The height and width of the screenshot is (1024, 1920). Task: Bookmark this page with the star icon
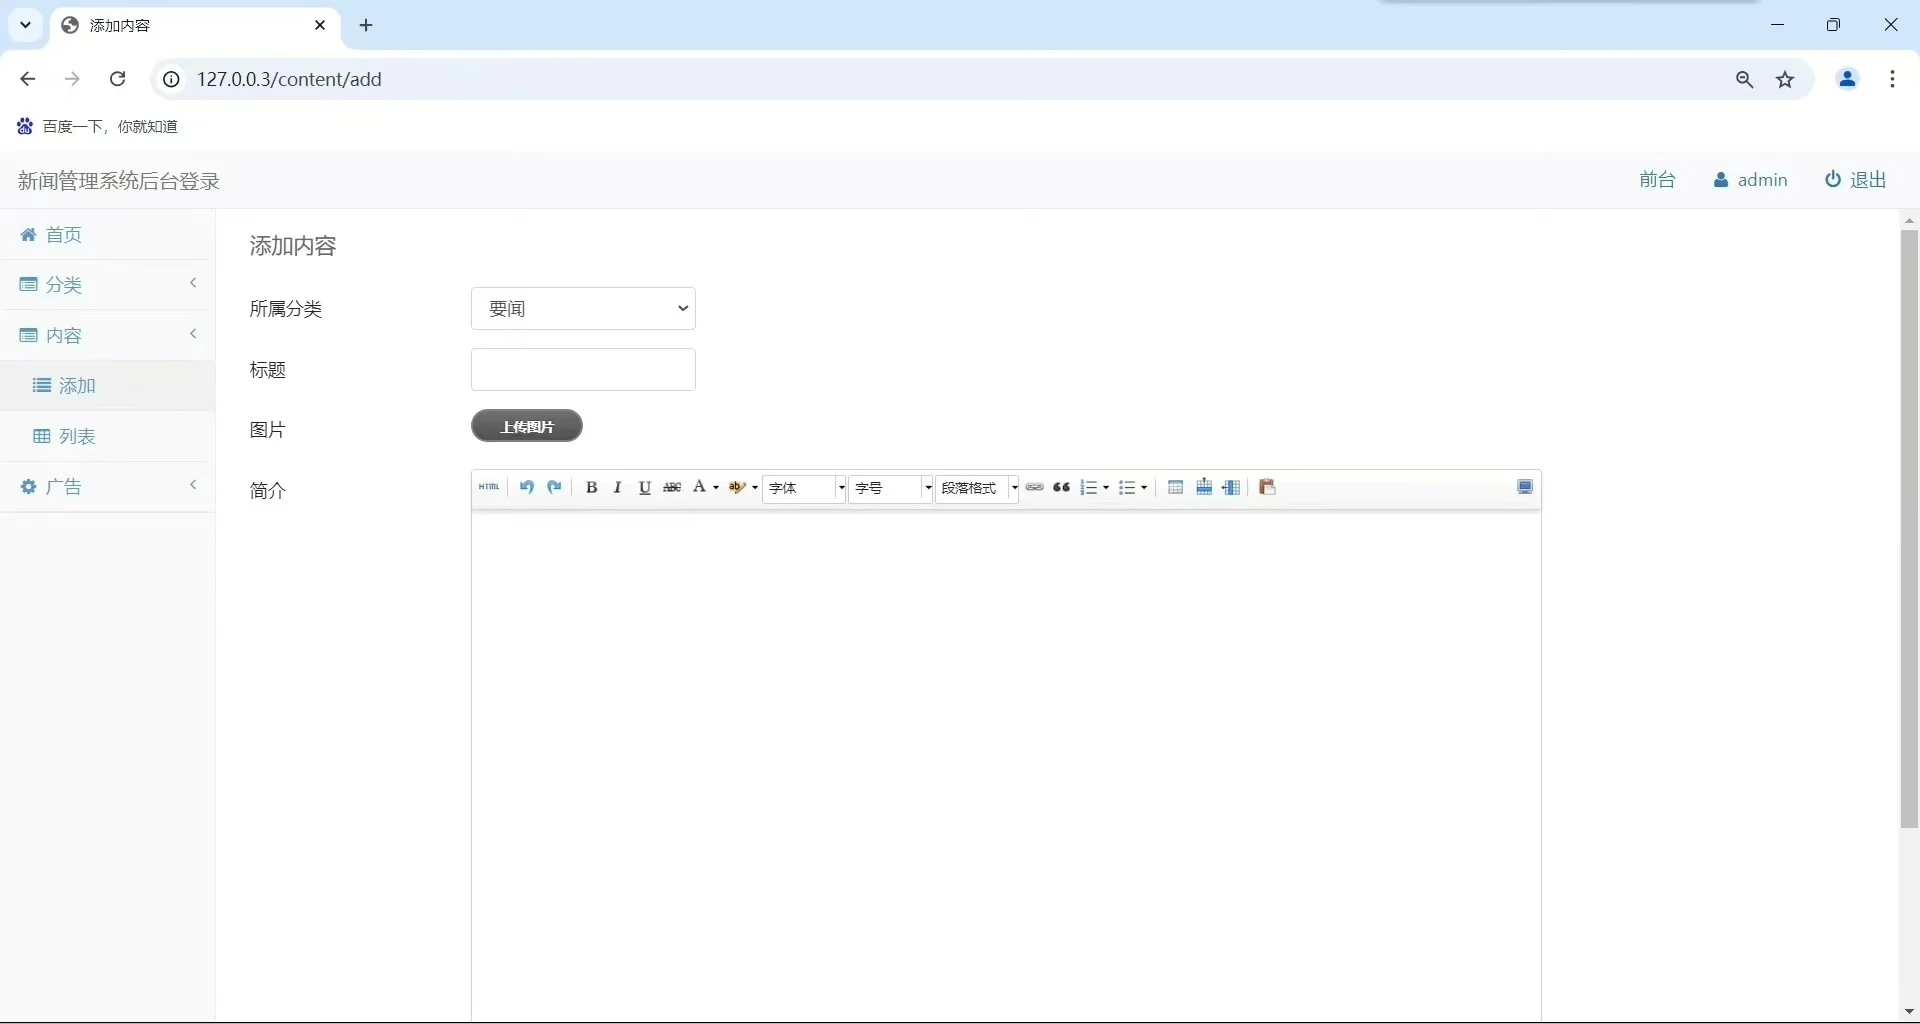click(1786, 80)
